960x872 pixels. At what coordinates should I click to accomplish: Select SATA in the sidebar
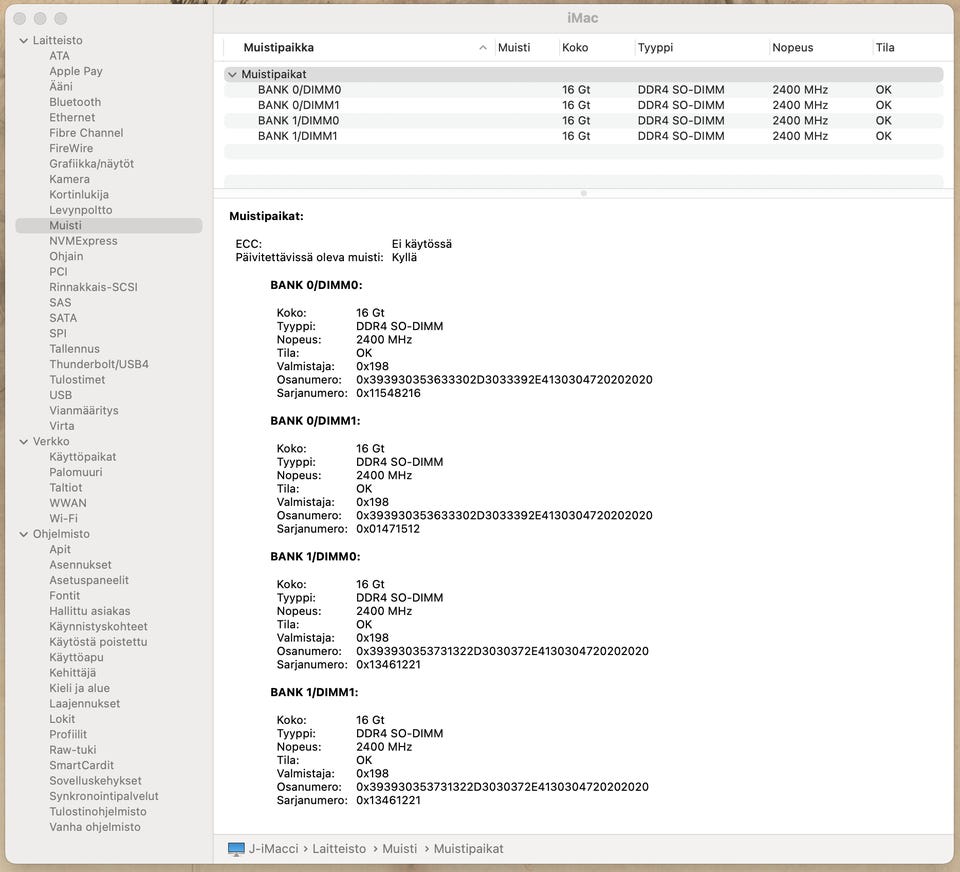63,318
